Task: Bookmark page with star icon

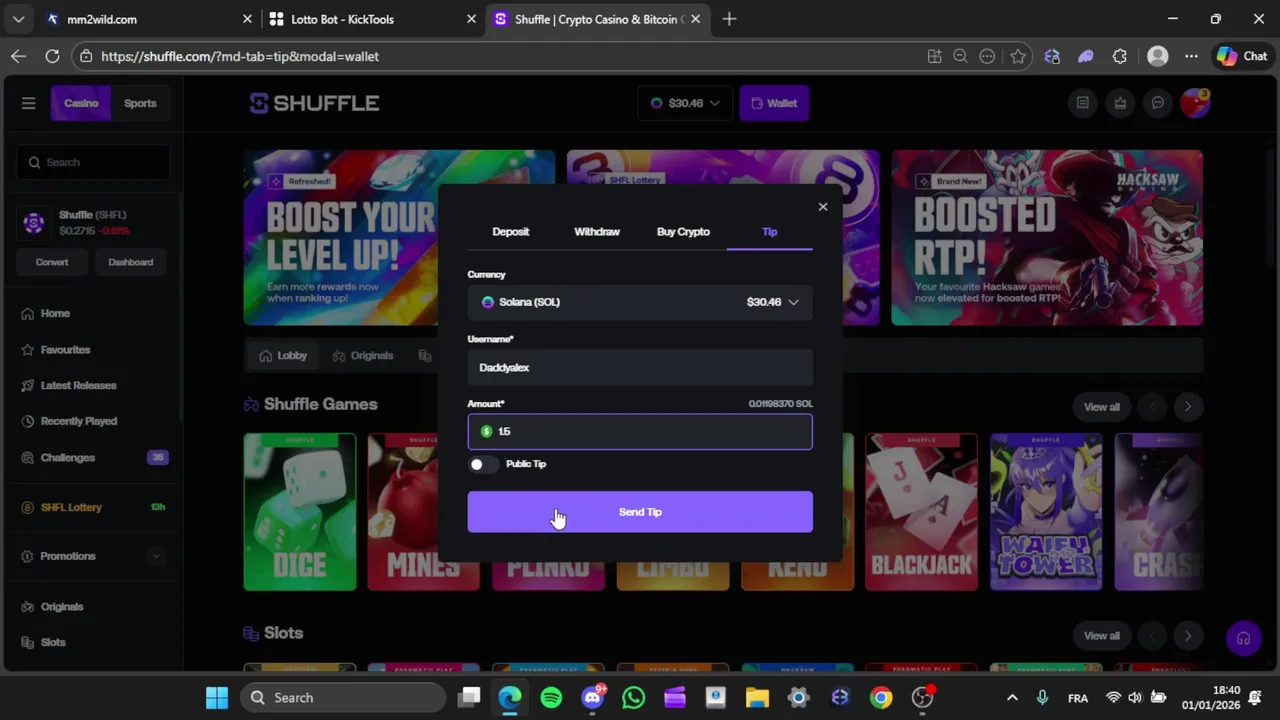Action: [x=1017, y=57]
